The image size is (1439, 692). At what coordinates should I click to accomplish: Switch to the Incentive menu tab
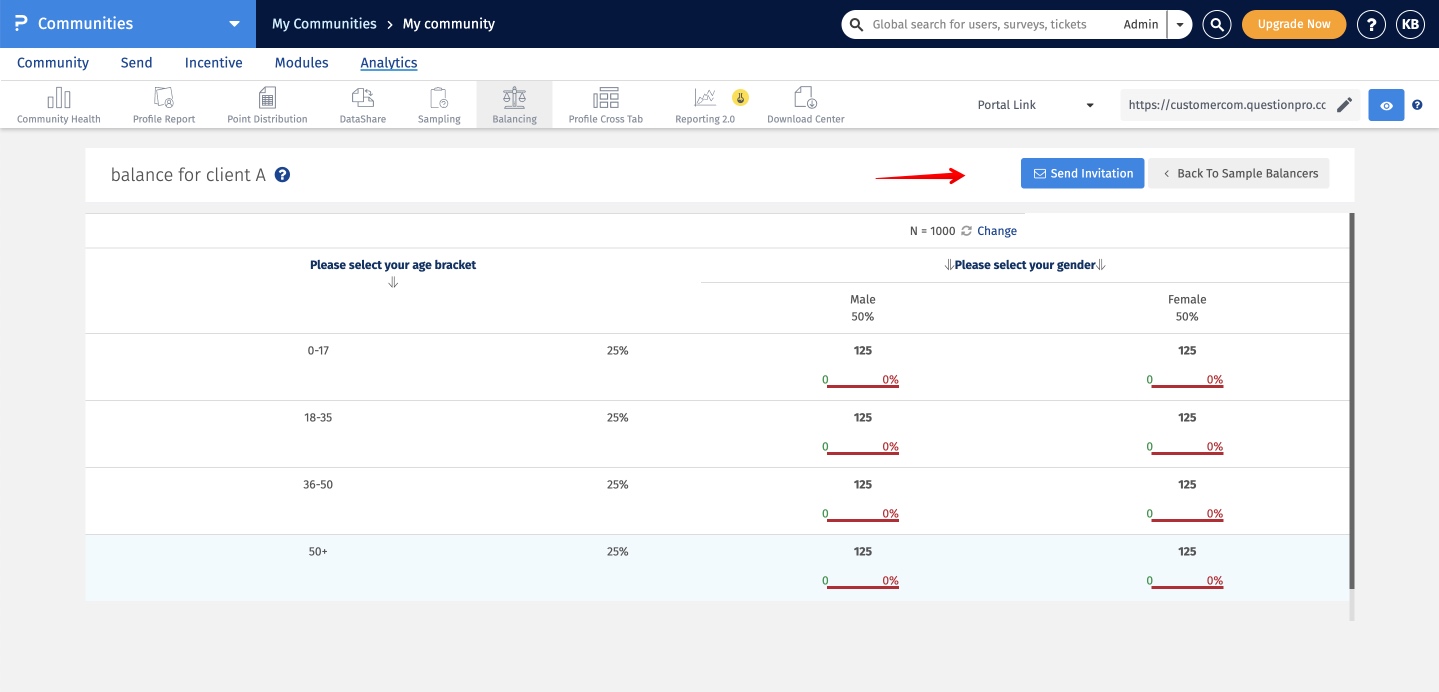[x=213, y=63]
